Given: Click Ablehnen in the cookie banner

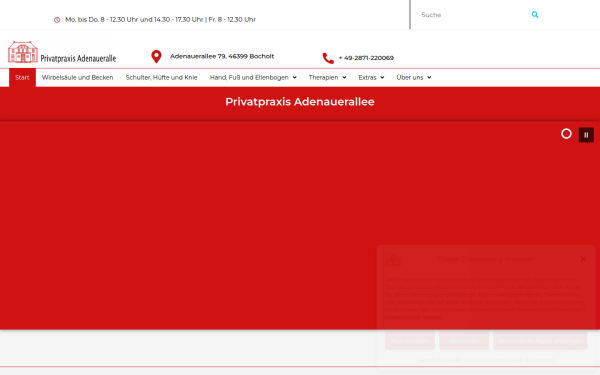Looking at the screenshot, I should (464, 341).
